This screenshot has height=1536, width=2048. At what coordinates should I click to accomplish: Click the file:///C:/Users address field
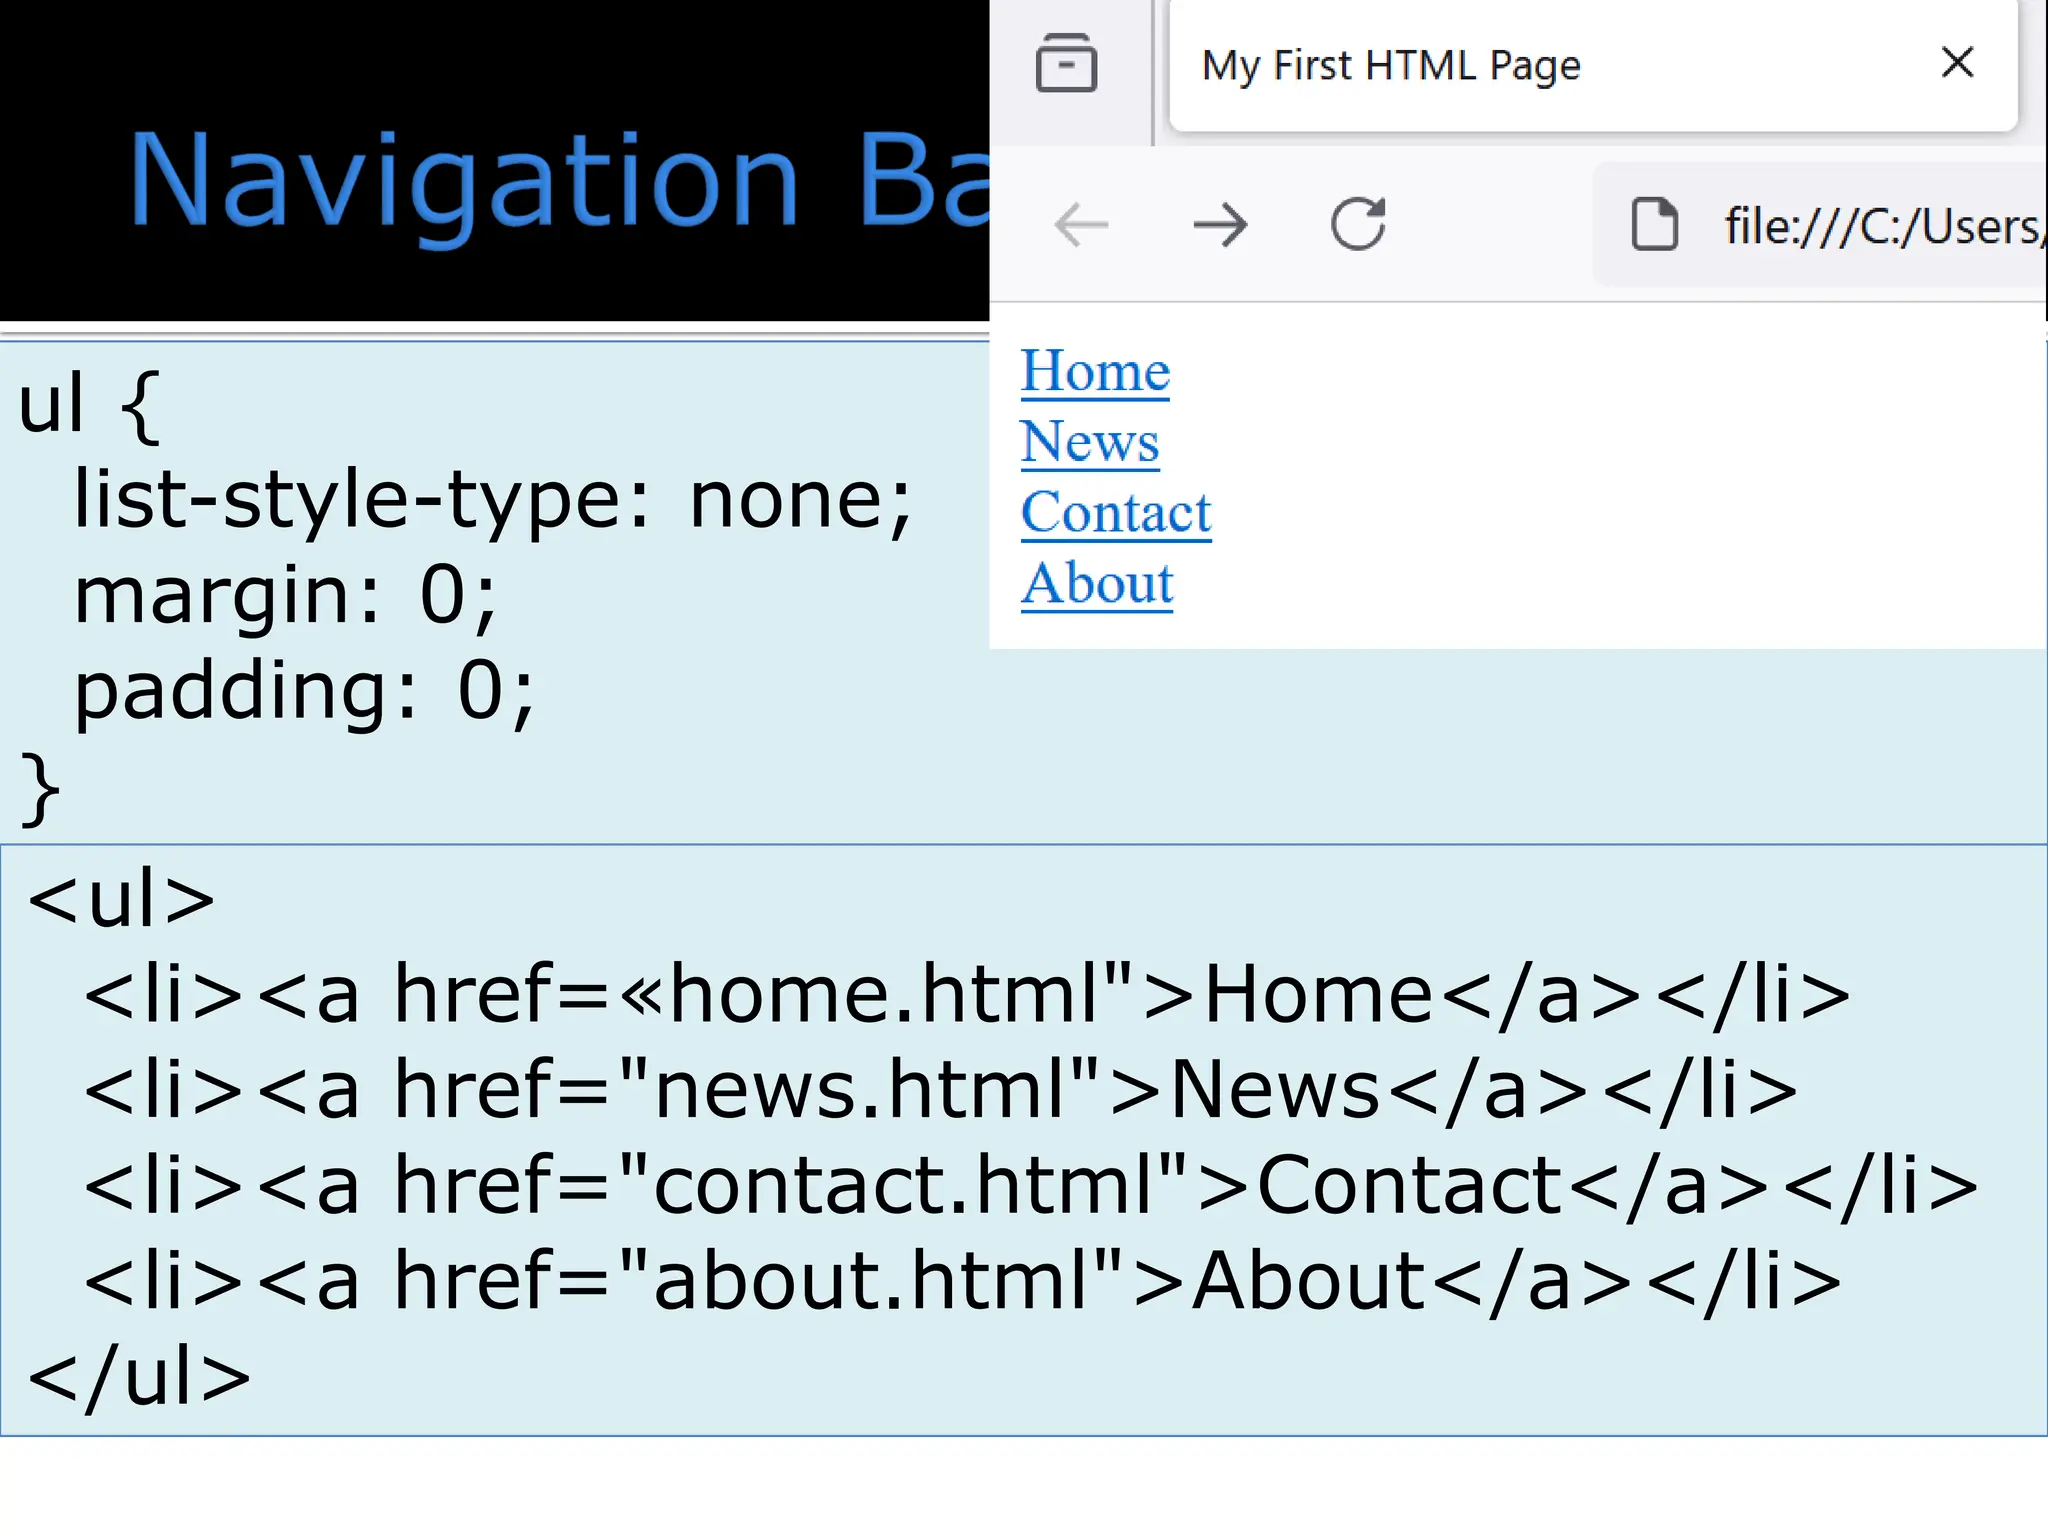(x=1880, y=226)
